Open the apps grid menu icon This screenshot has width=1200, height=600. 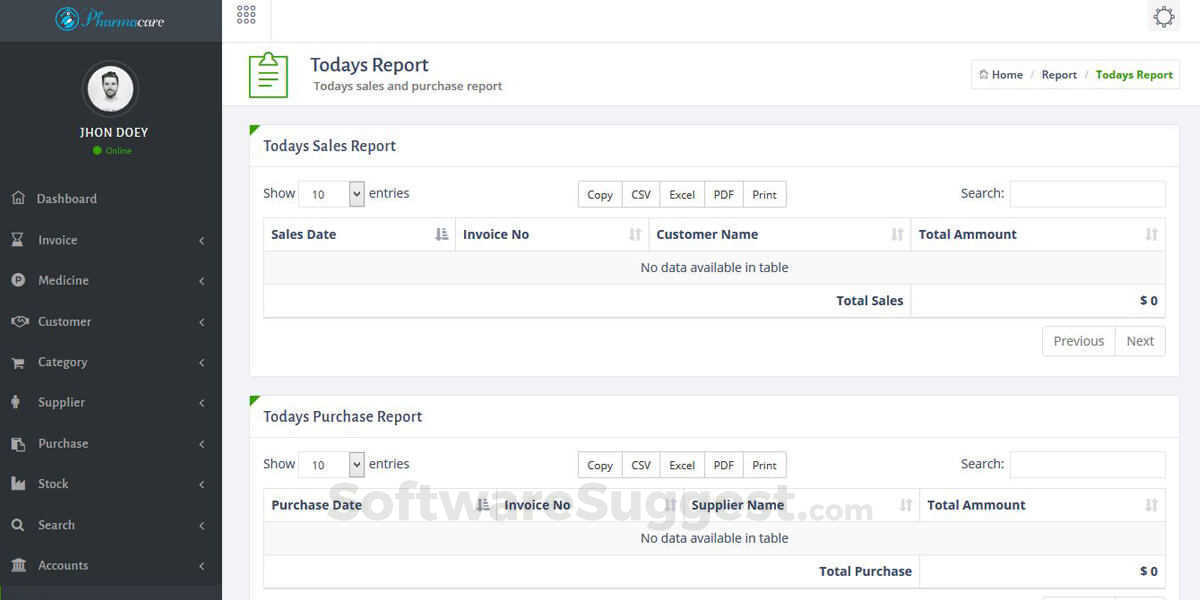pyautogui.click(x=246, y=15)
